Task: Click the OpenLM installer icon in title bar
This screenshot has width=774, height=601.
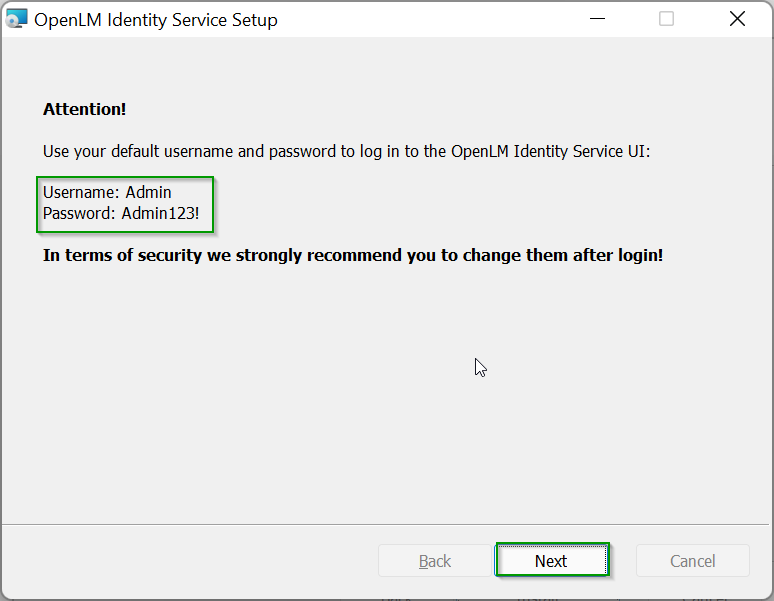Action: point(16,19)
